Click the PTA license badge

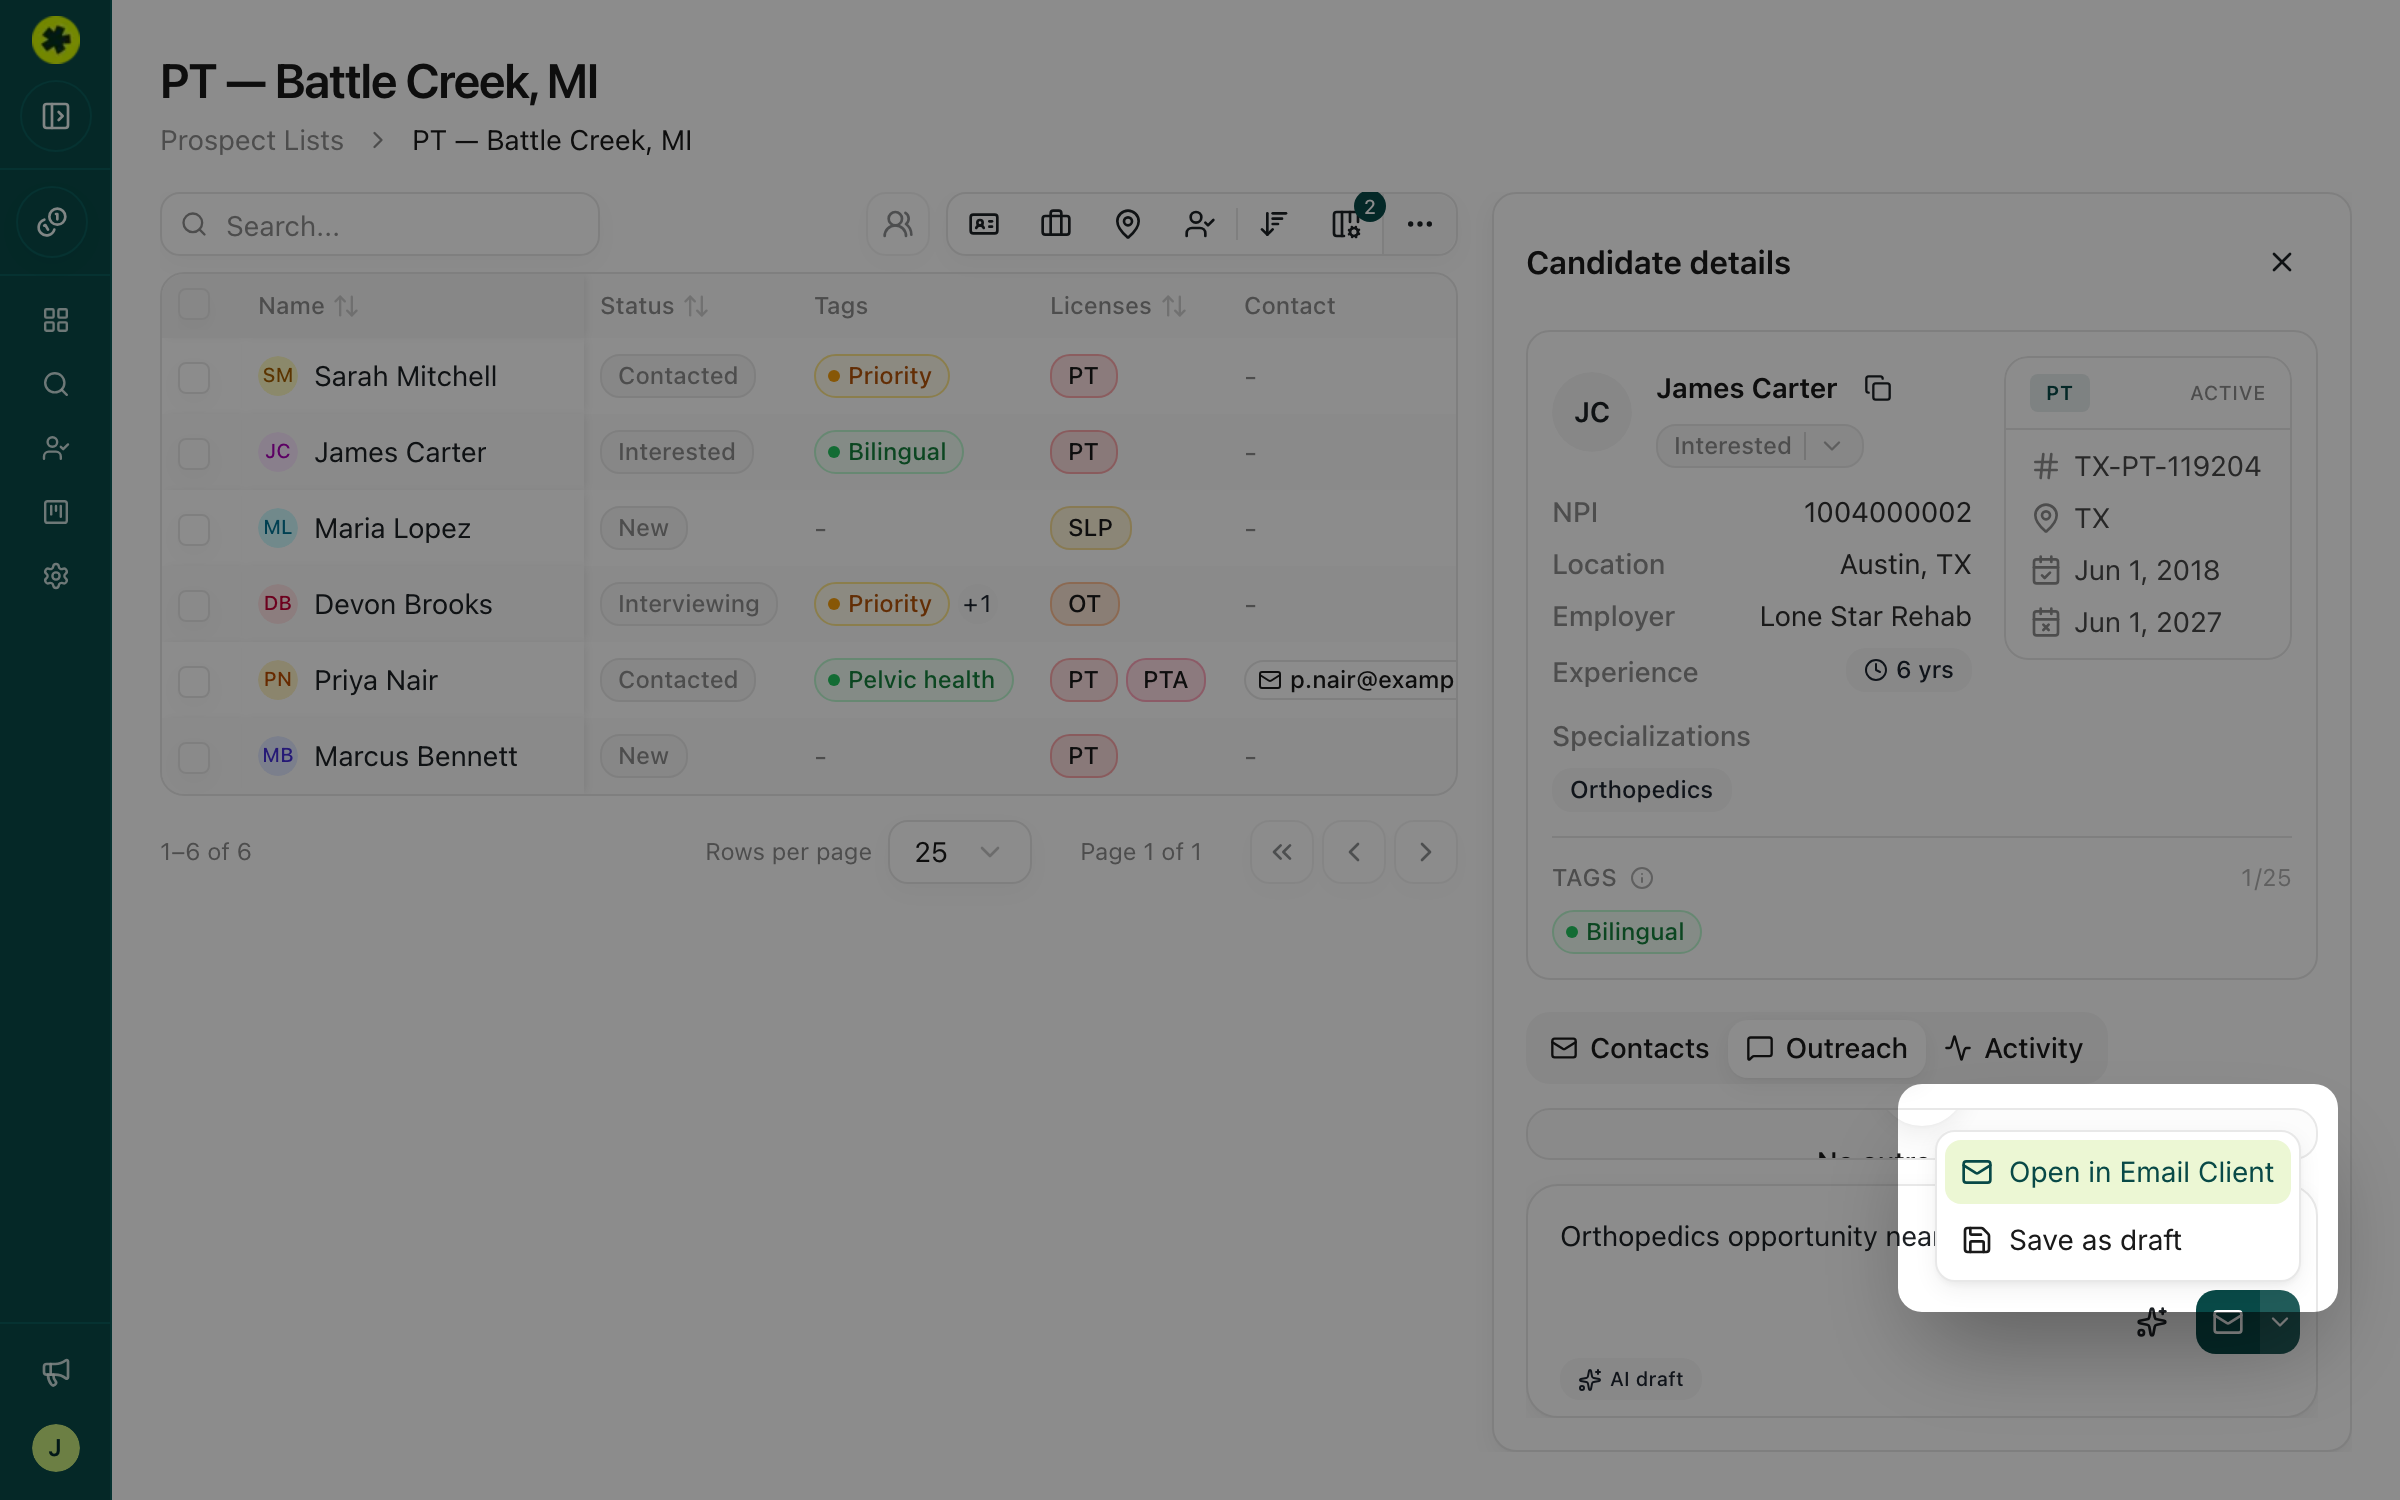[x=1166, y=680]
